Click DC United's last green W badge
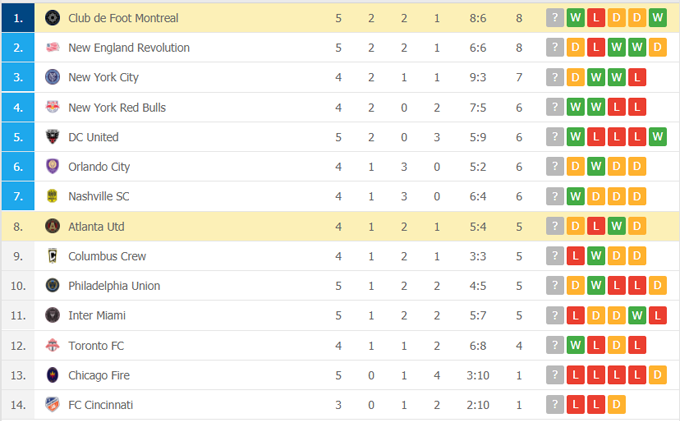Viewport: 680px width, 421px height. pos(656,137)
